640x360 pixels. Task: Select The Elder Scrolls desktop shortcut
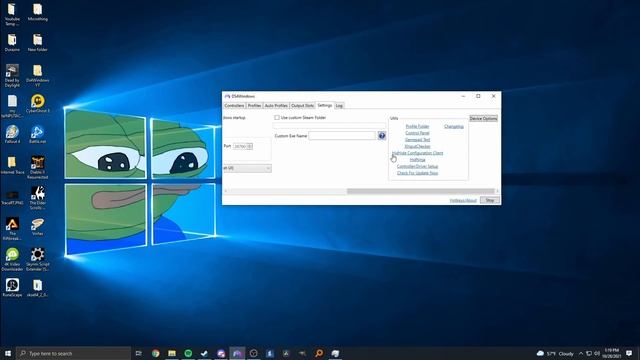[x=38, y=198]
